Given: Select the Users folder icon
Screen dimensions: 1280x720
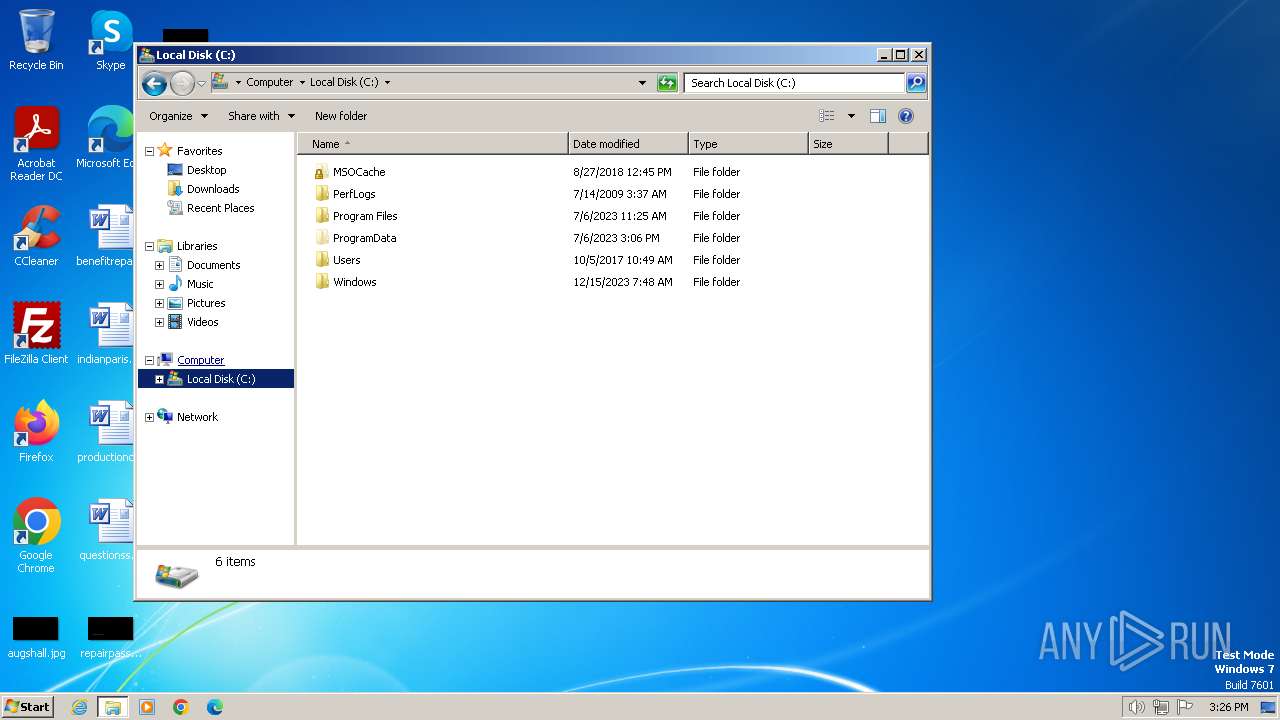Looking at the screenshot, I should click(x=321, y=260).
